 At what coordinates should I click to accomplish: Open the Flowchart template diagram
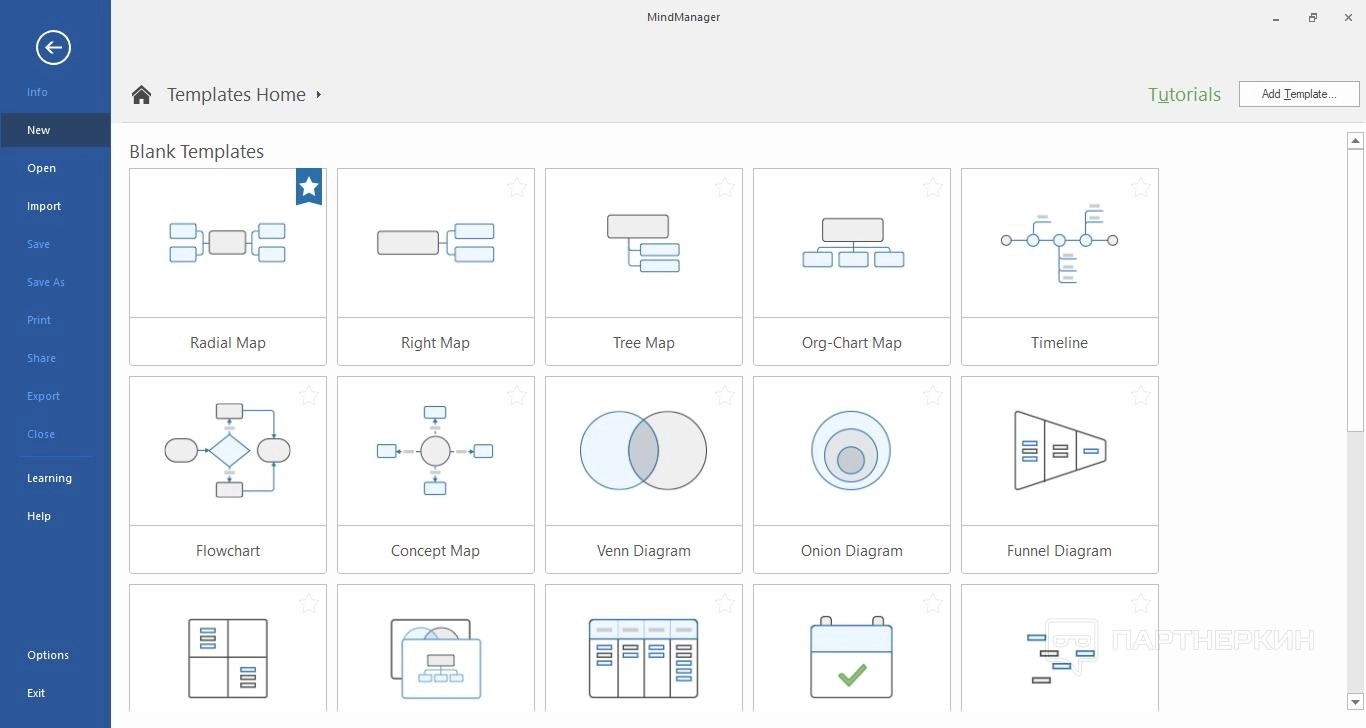click(x=228, y=450)
